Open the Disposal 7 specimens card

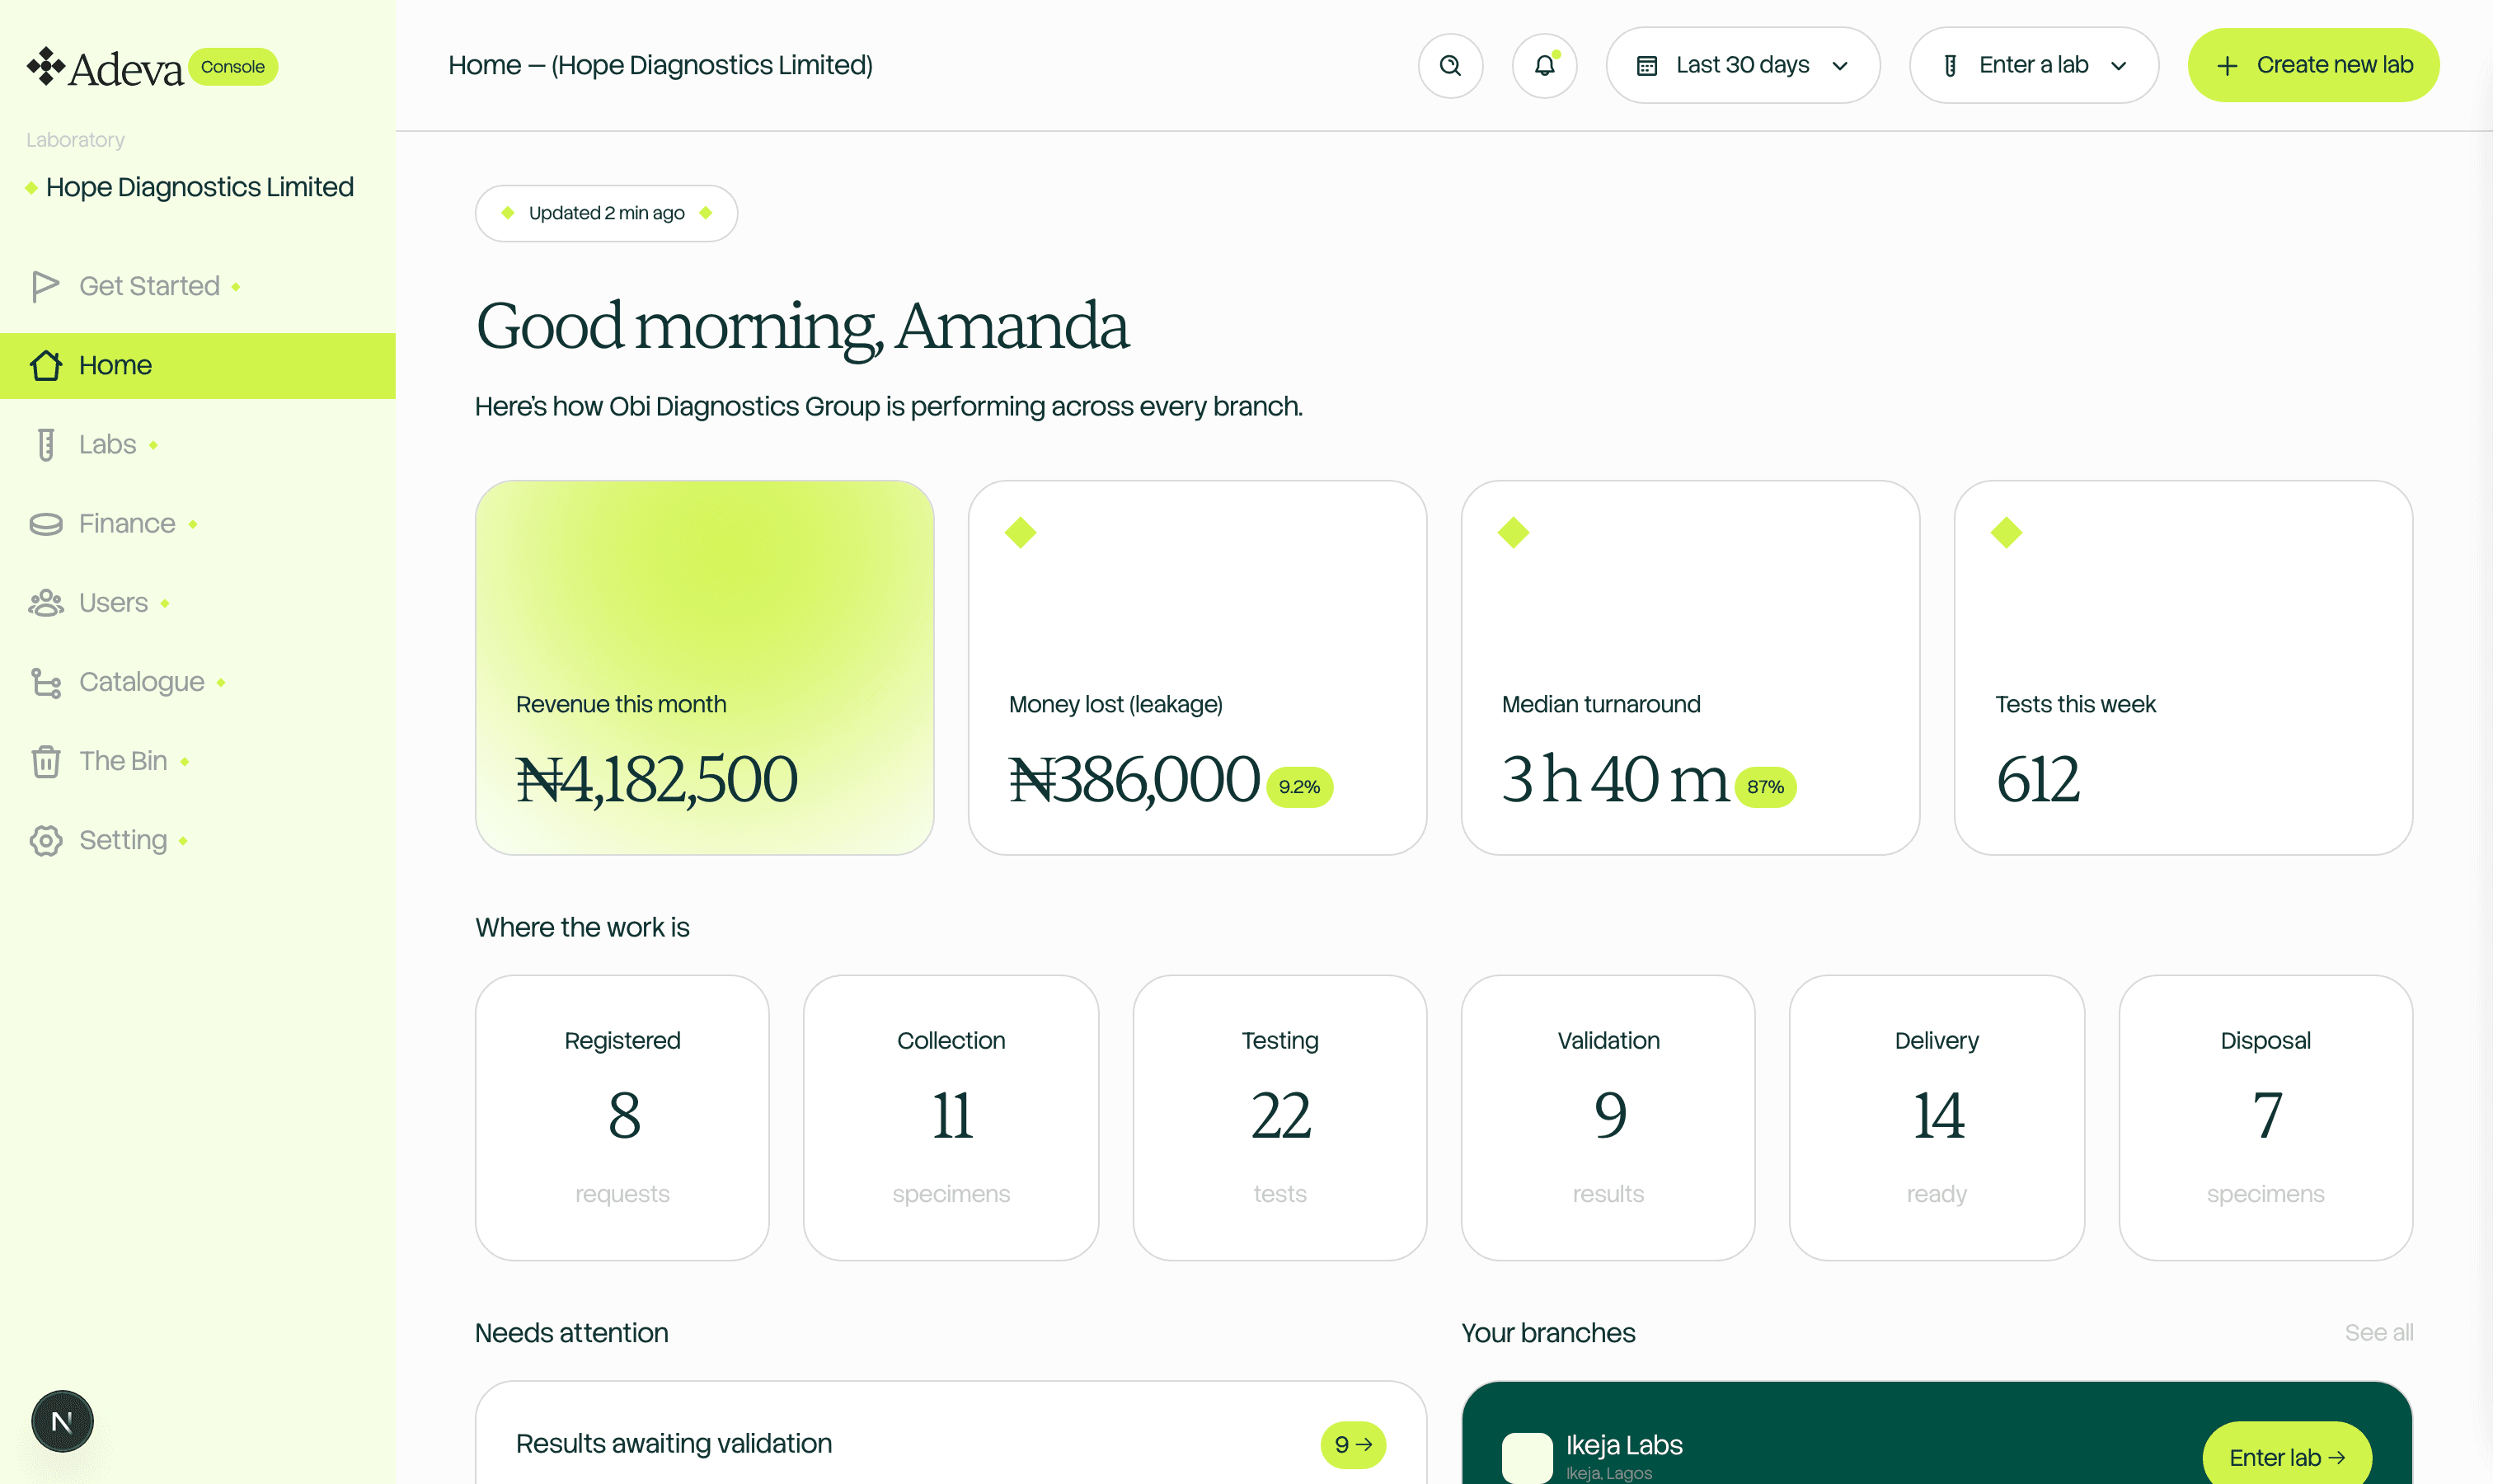click(x=2266, y=1117)
